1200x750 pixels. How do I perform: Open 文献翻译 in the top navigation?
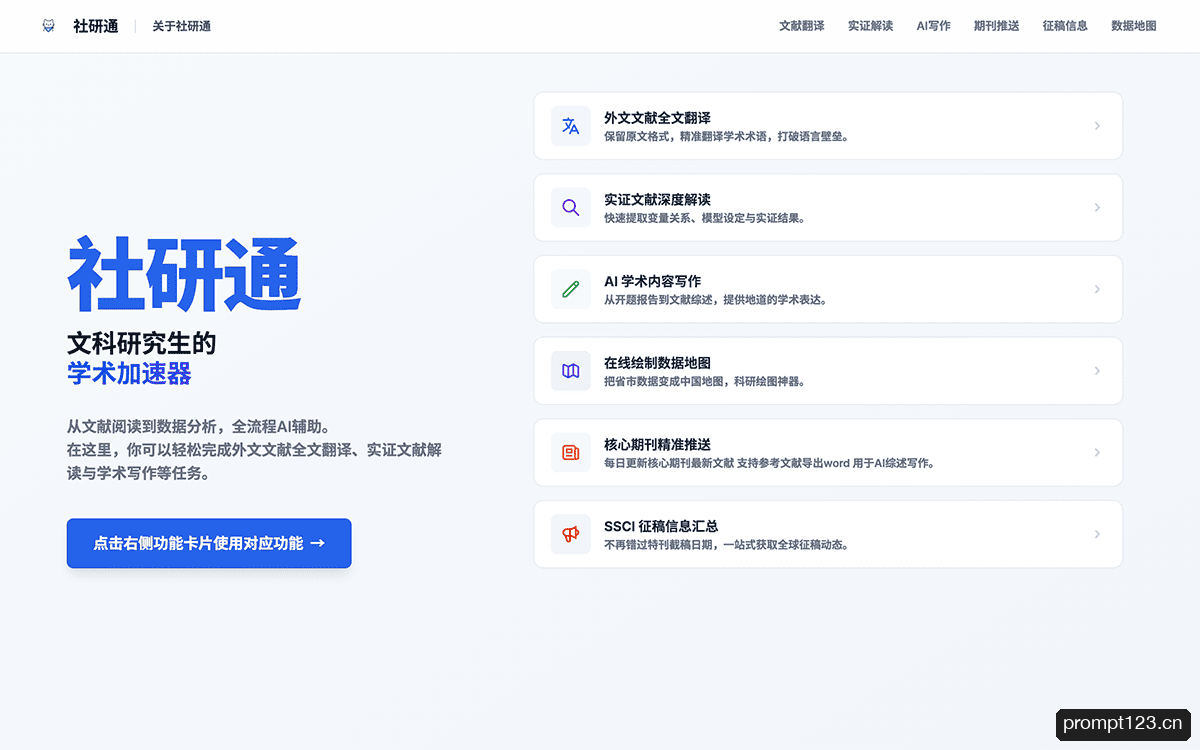click(x=802, y=26)
